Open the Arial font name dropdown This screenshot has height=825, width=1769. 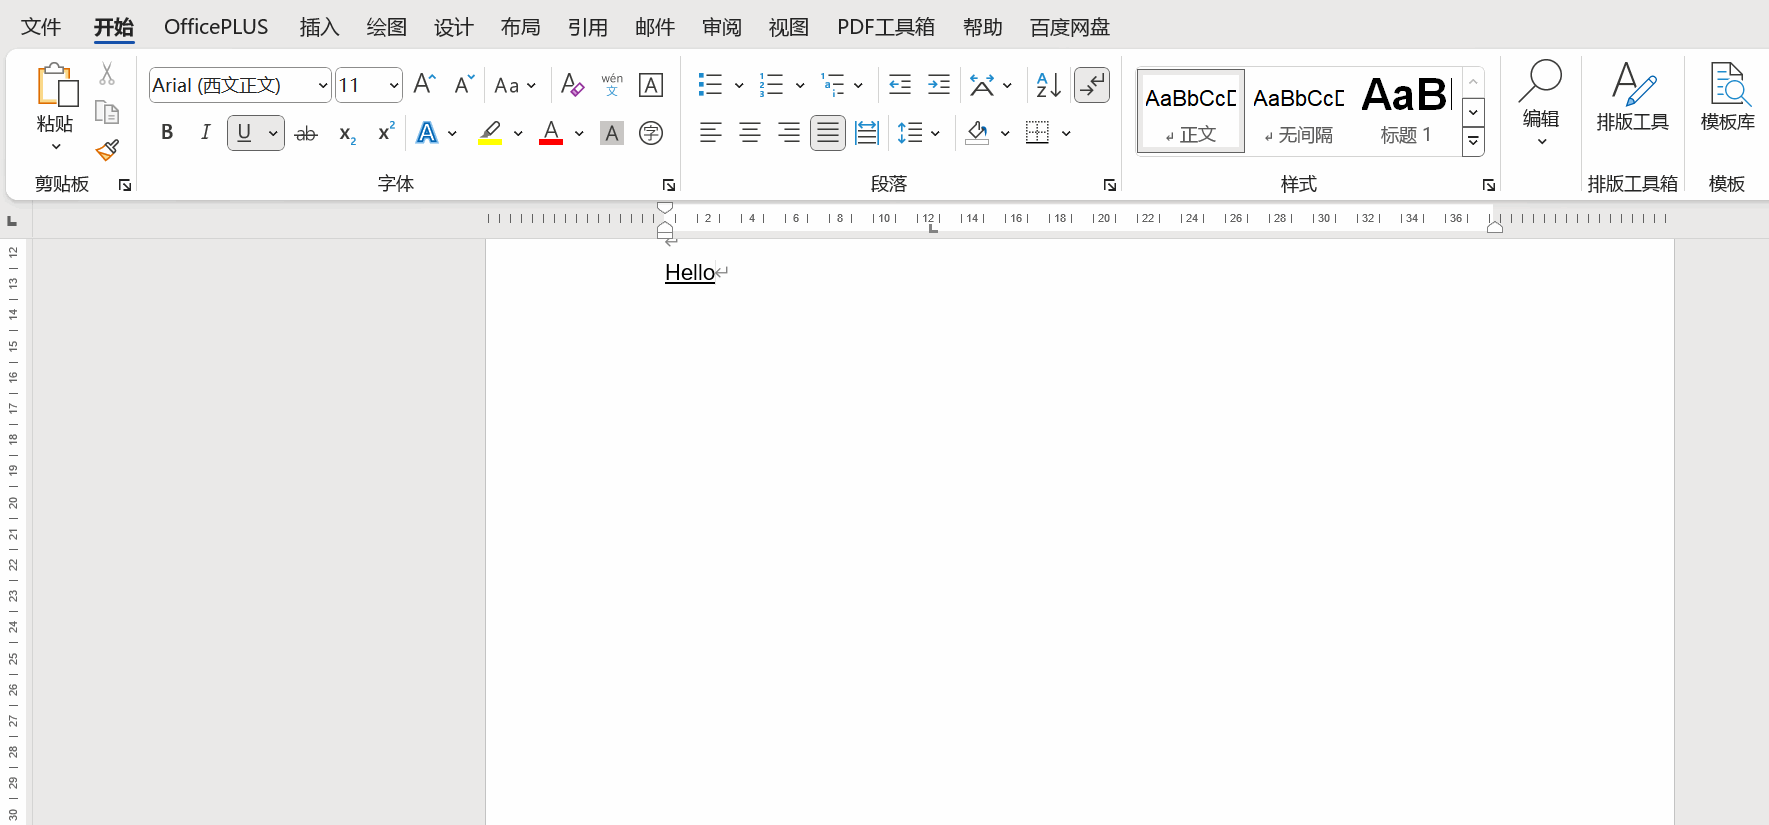click(x=322, y=86)
